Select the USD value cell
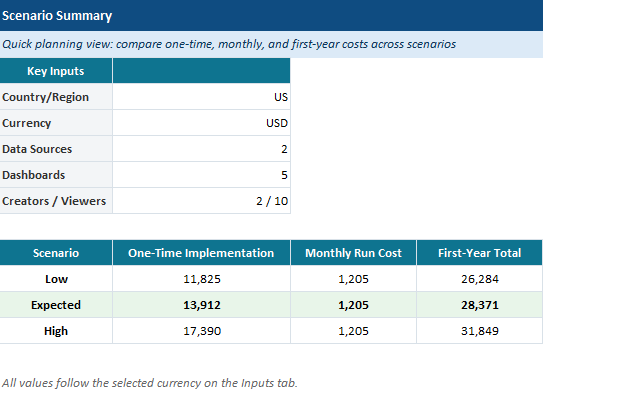This screenshot has width=617, height=407. tap(201, 123)
